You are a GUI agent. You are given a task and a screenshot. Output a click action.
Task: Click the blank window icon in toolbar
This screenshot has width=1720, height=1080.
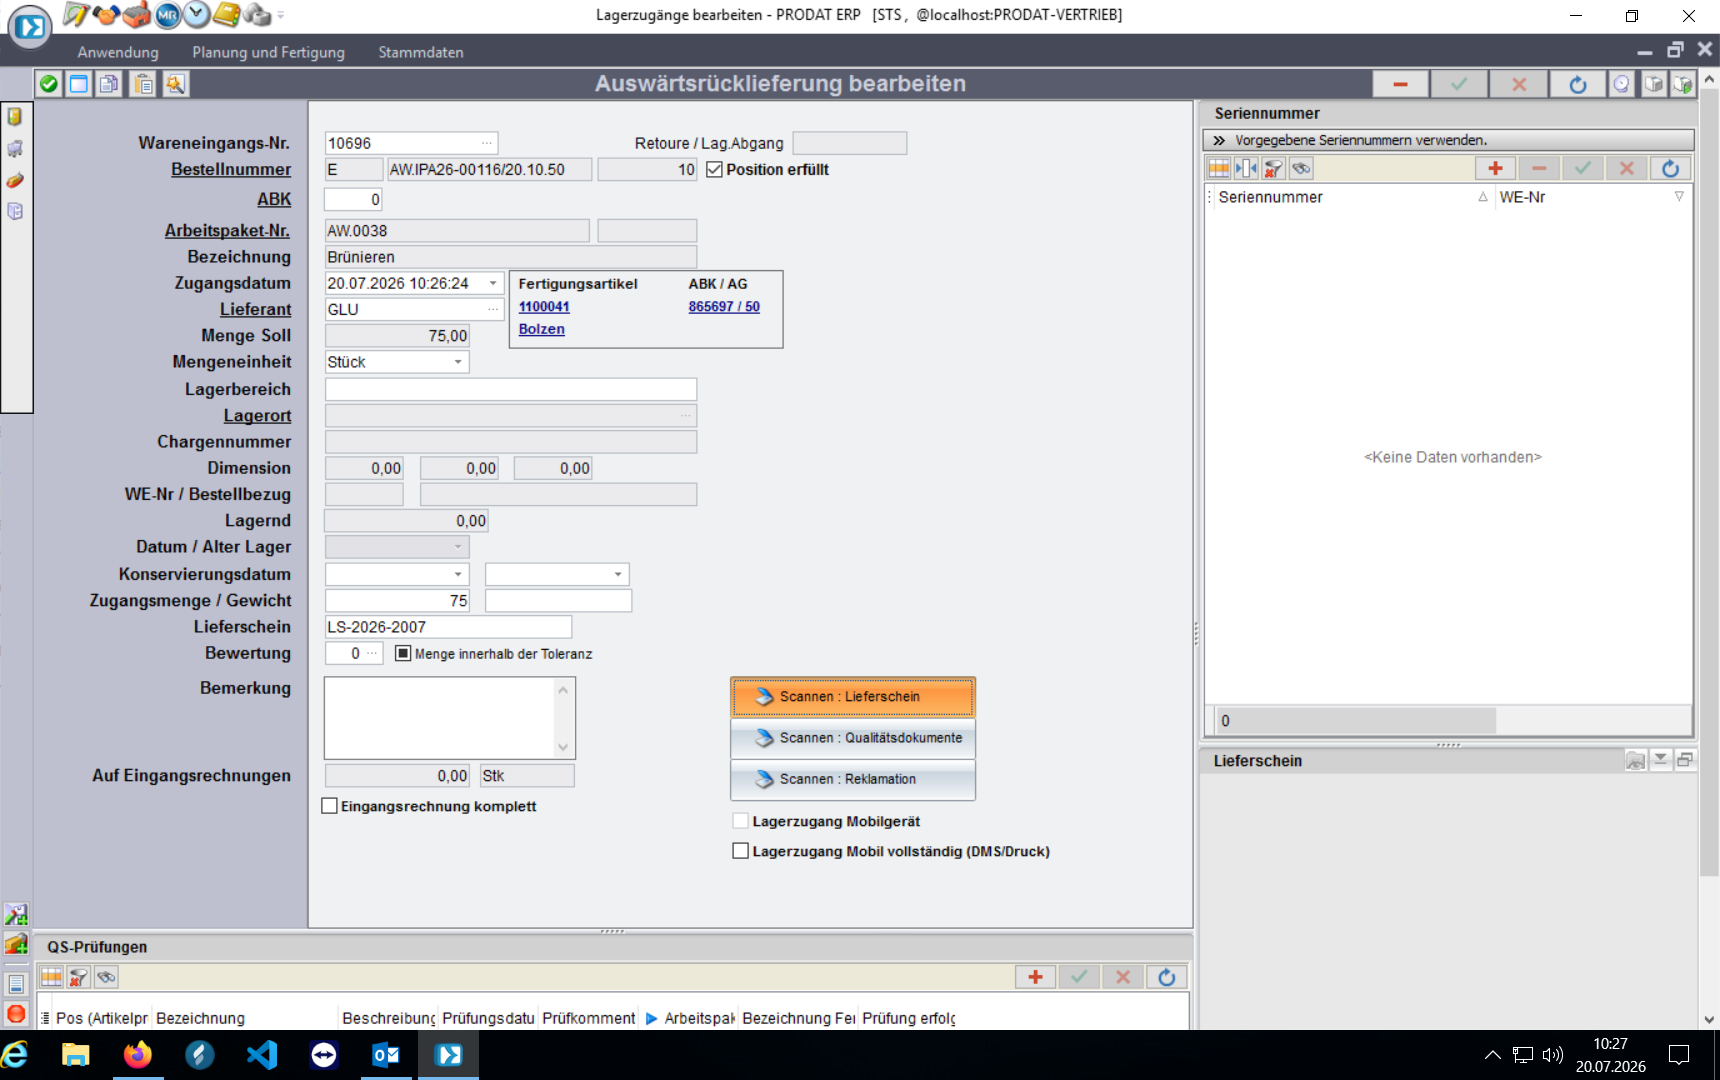(79, 84)
